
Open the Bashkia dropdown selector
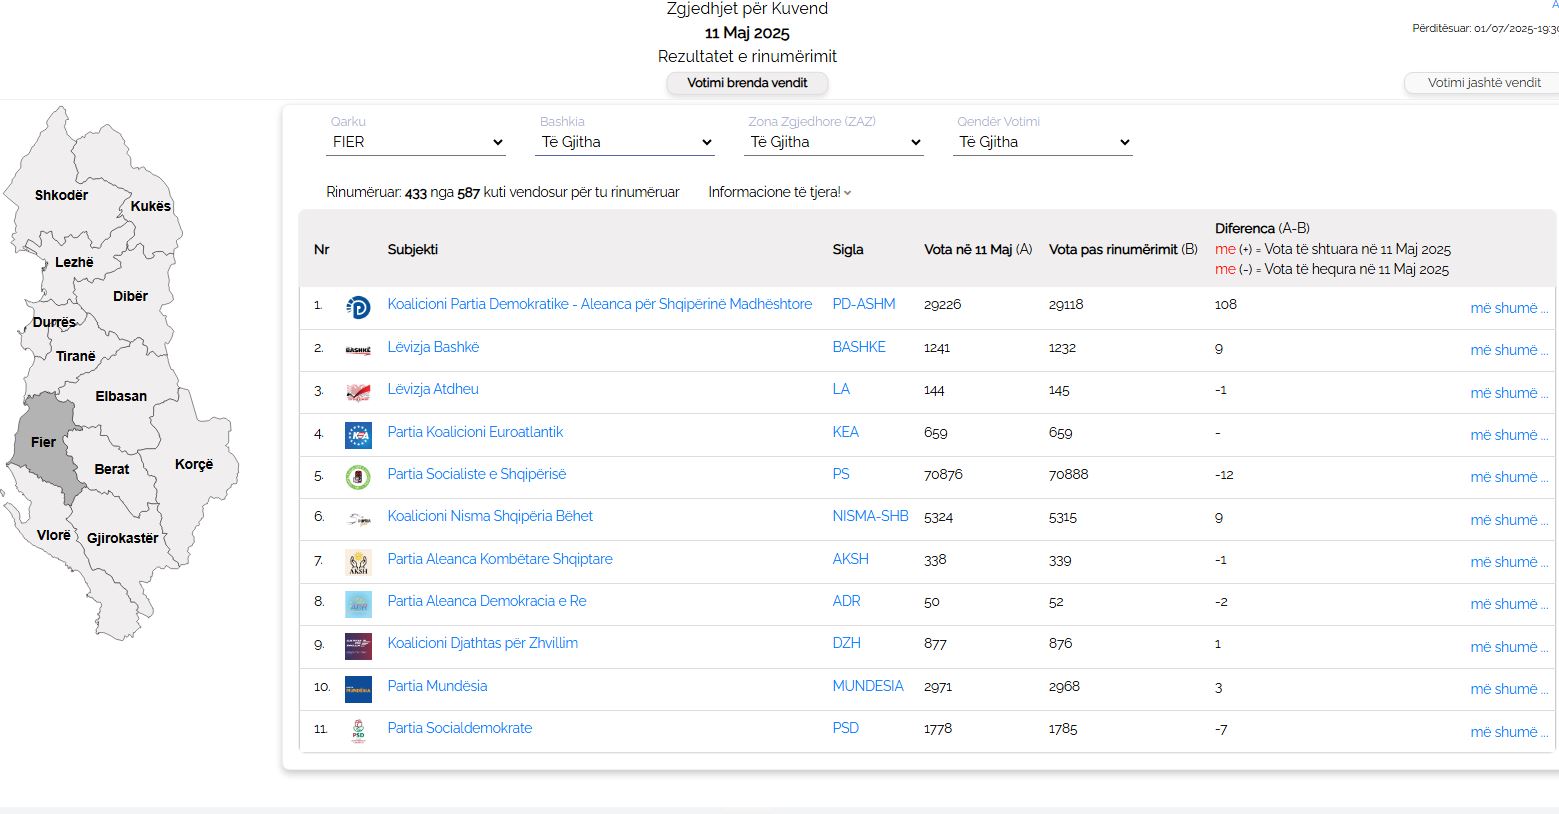[x=626, y=142]
